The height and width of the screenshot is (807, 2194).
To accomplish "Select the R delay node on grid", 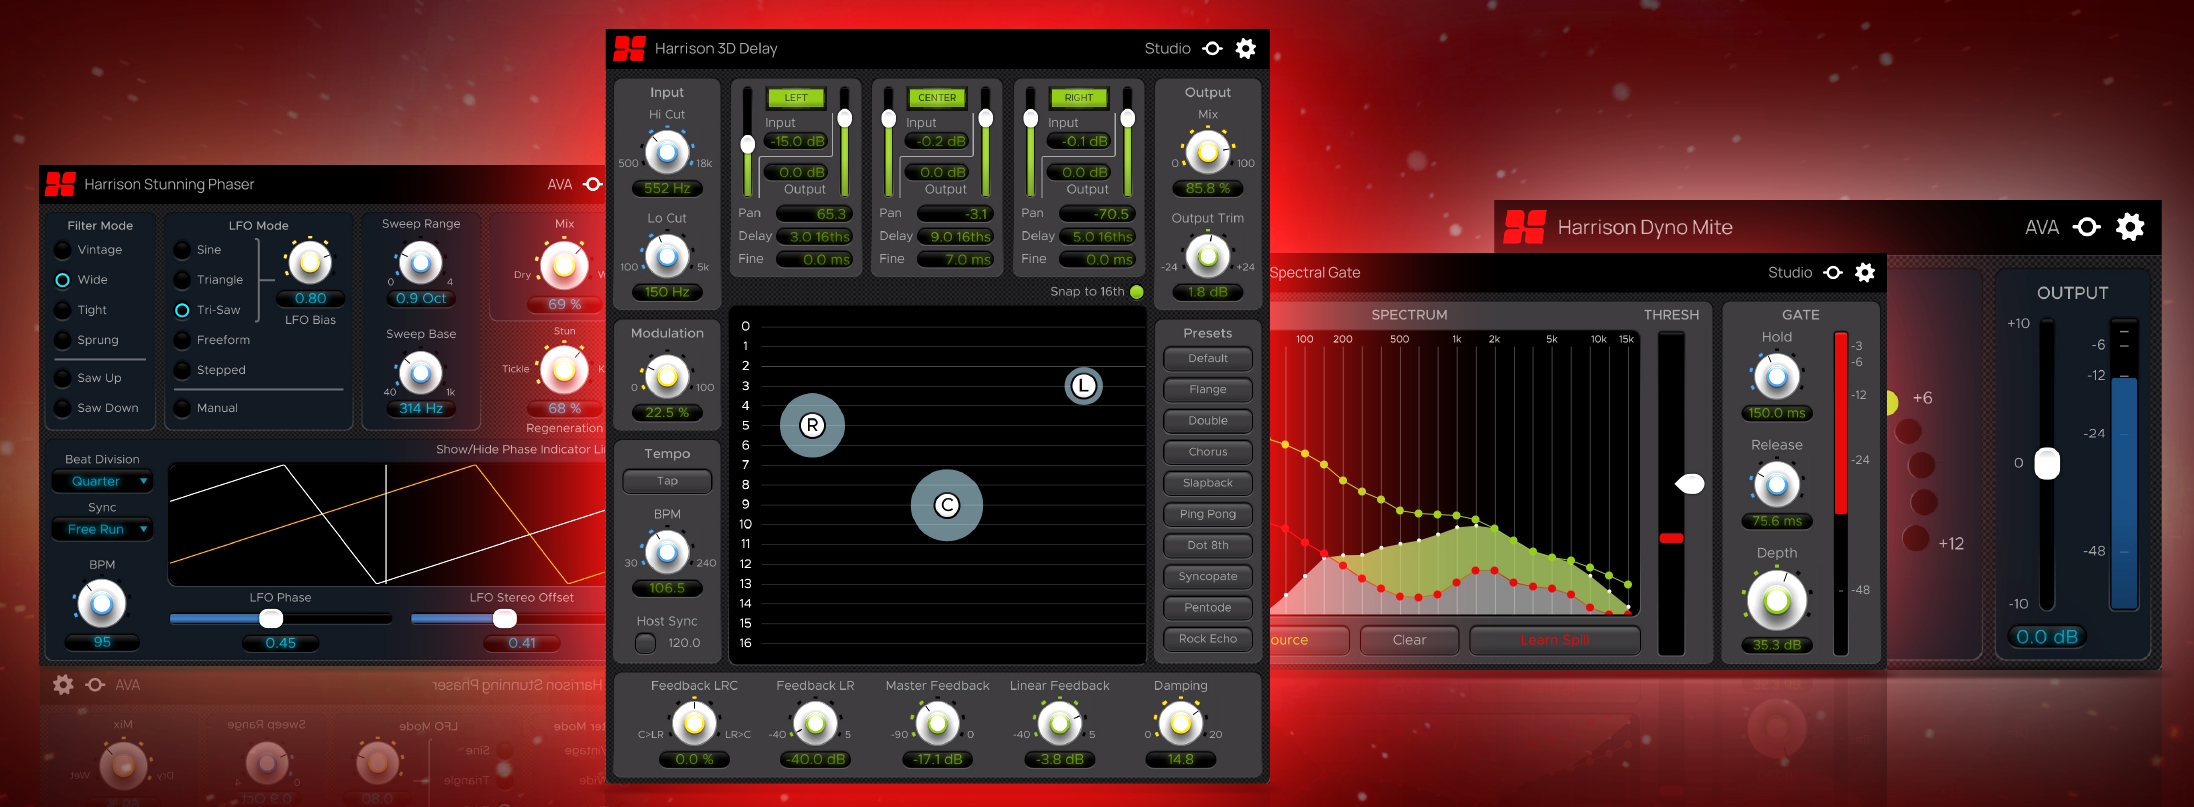I will pos(812,425).
